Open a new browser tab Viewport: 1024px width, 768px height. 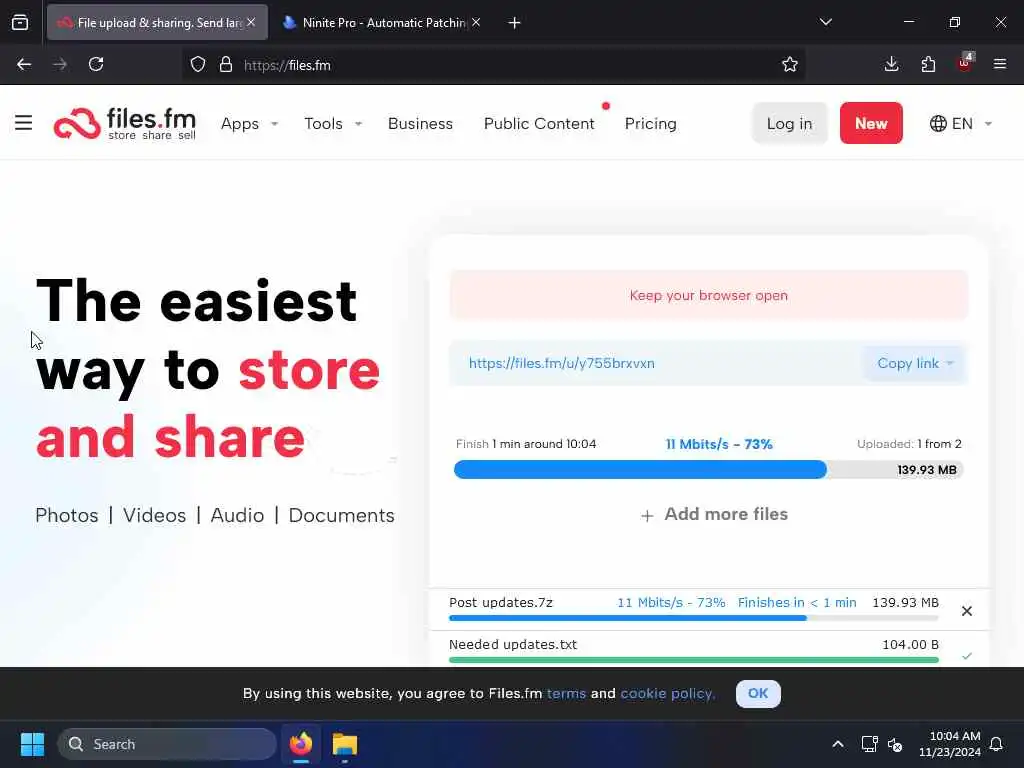pos(514,23)
